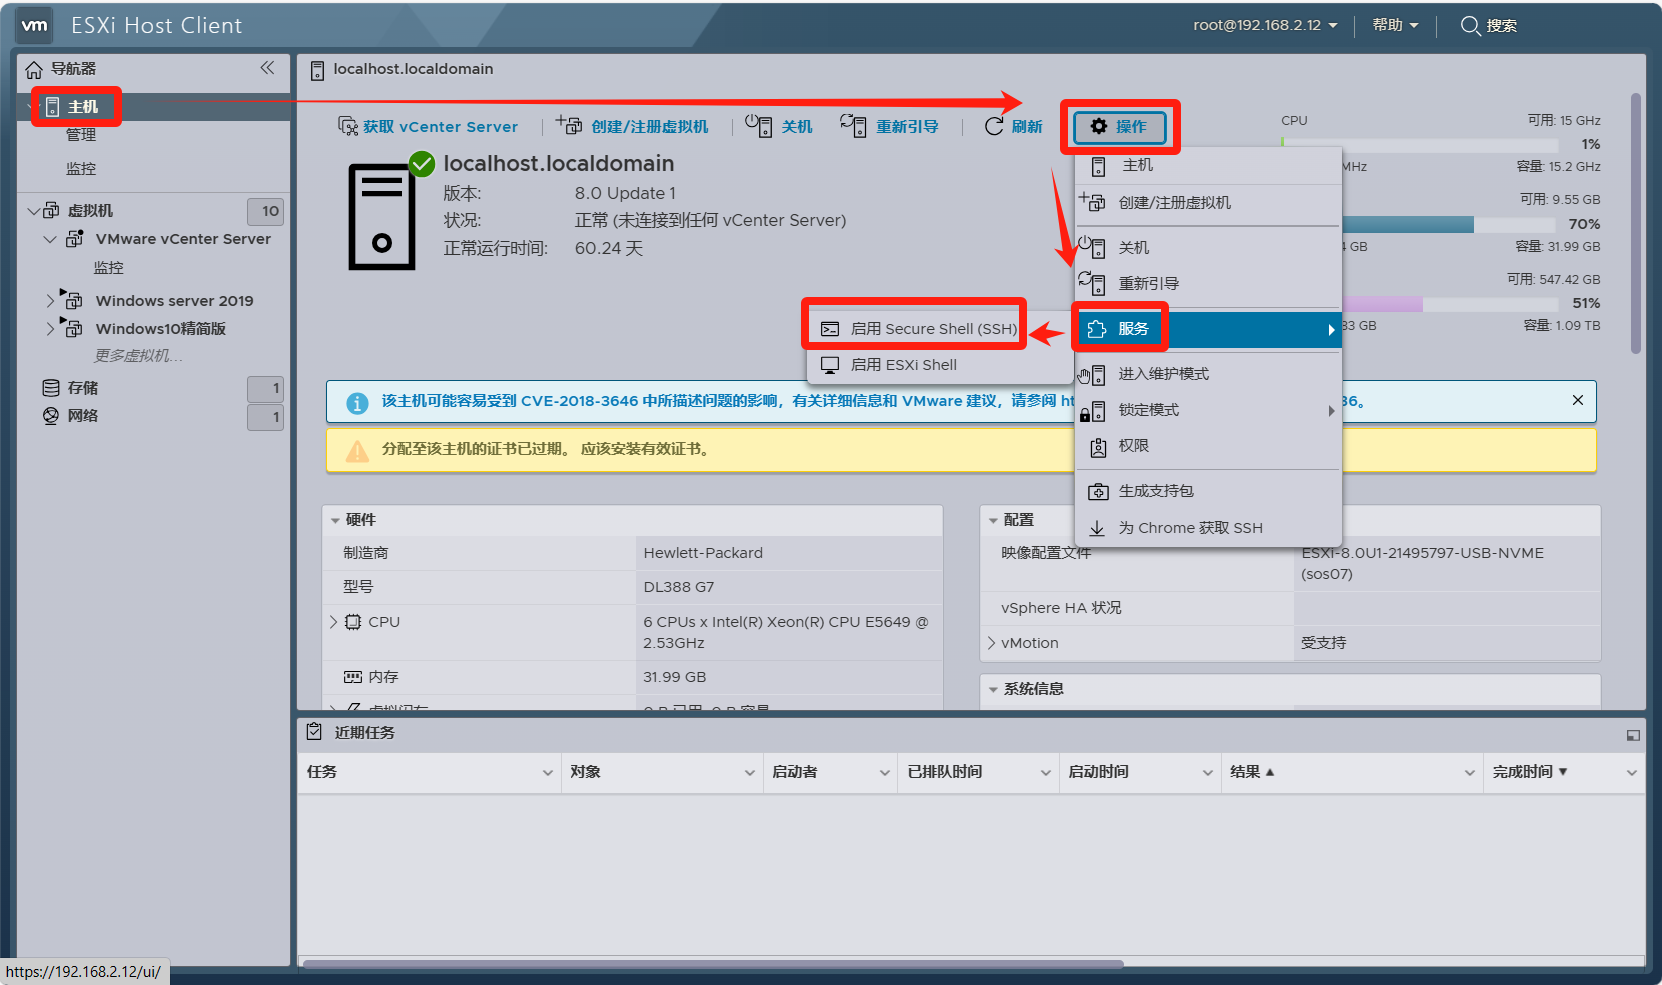This screenshot has width=1662, height=985.
Task: Select Storage (存储) in the navigator
Action: point(82,388)
